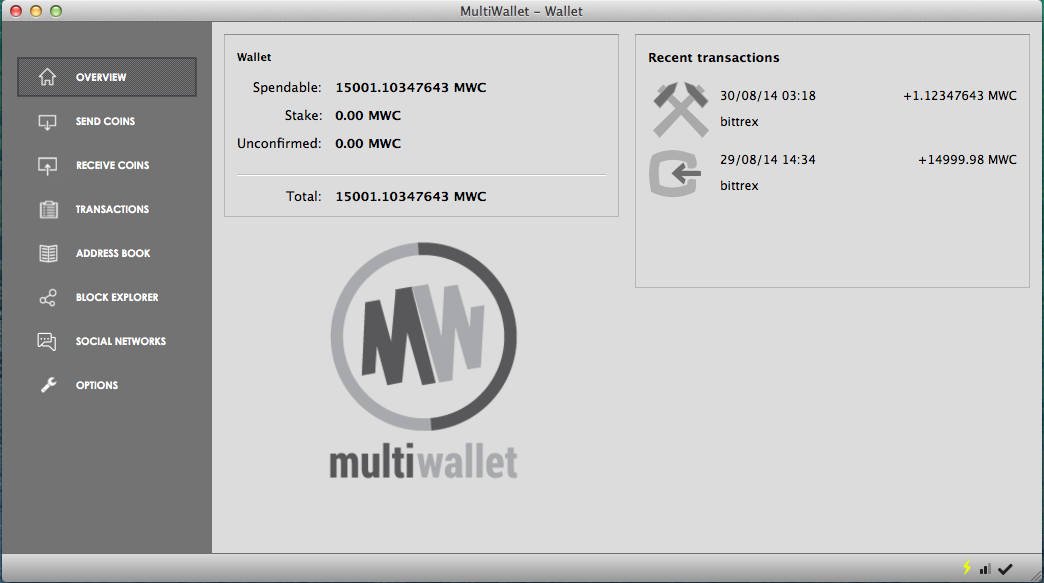This screenshot has width=1044, height=583.
Task: Click the mining pickaxe transaction icon
Action: (x=680, y=110)
